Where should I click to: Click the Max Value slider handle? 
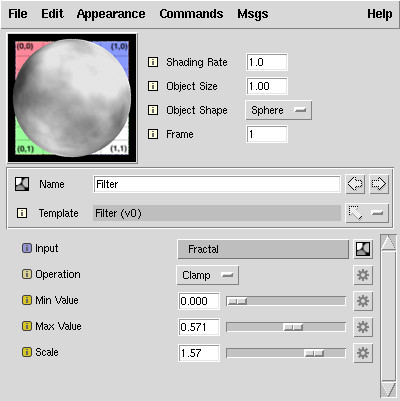point(293,327)
